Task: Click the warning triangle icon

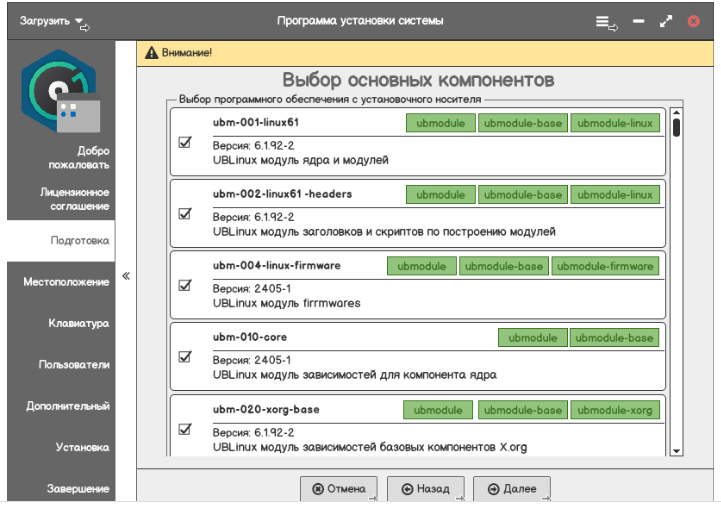Action: 151,53
